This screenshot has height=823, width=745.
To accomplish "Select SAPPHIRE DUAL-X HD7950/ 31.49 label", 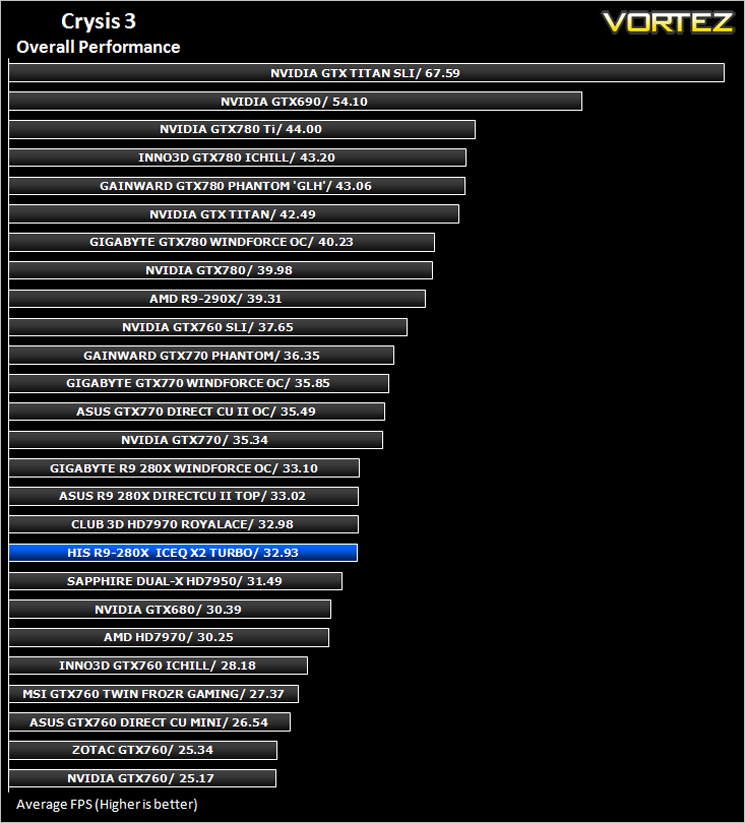I will pos(174,581).
